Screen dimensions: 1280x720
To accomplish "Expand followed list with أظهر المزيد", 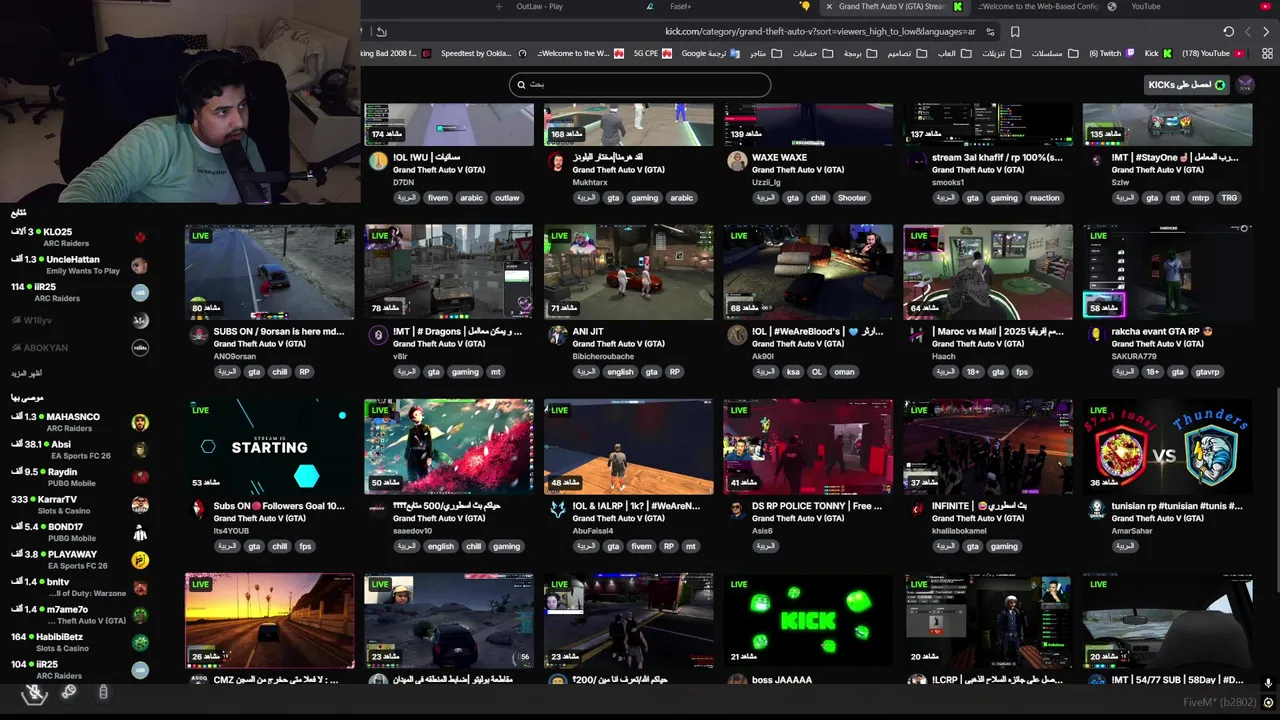I will 26,373.
